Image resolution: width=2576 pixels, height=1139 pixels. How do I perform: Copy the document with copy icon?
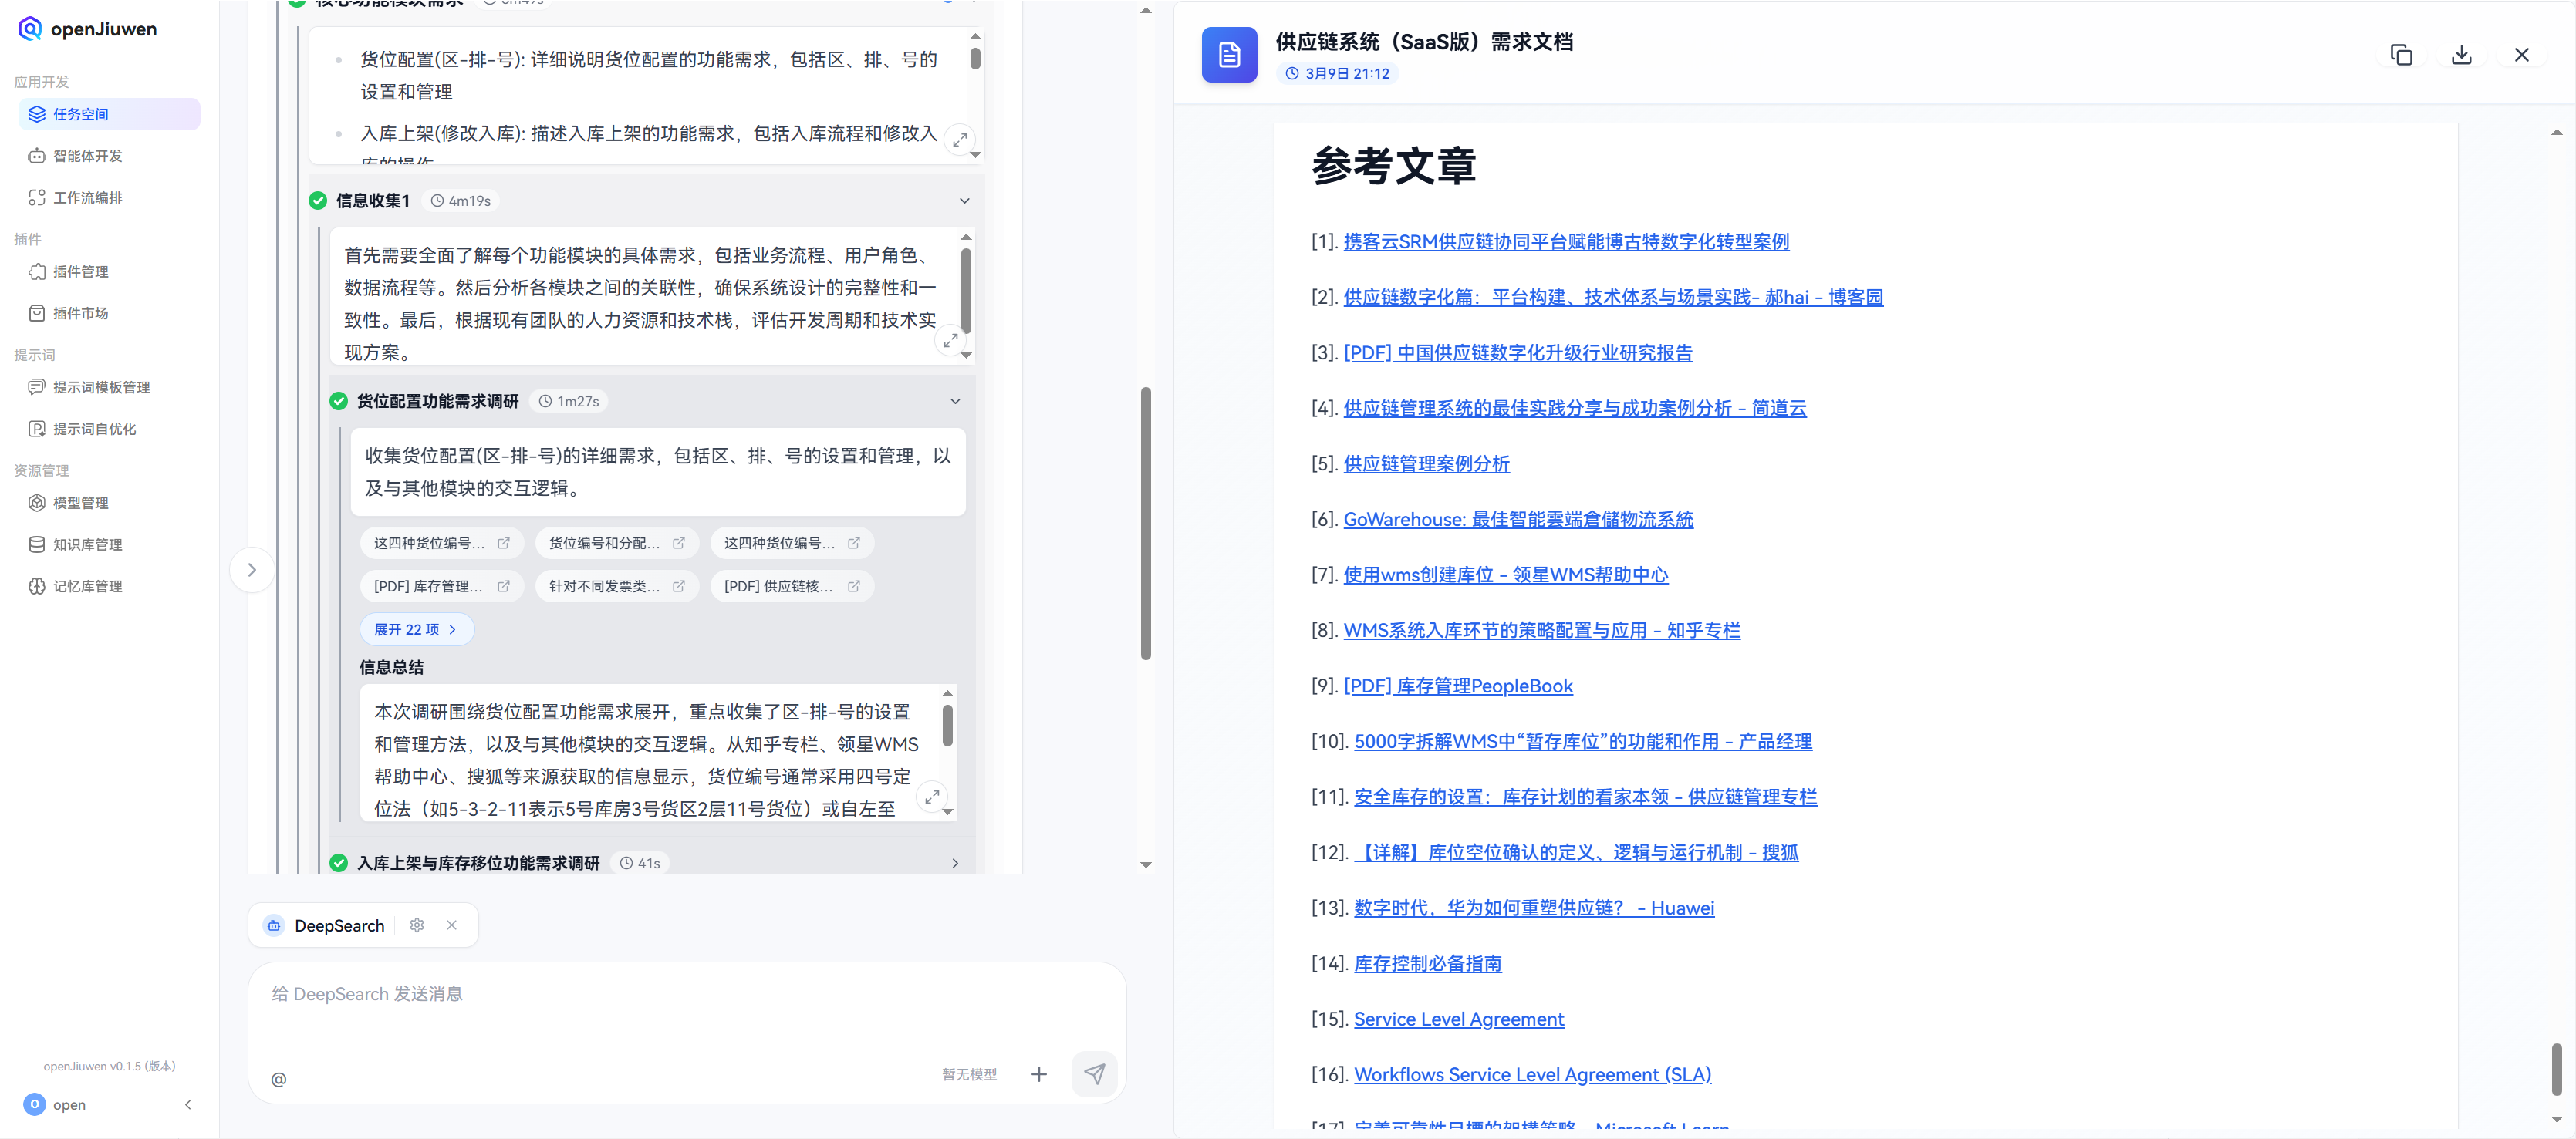[2401, 55]
